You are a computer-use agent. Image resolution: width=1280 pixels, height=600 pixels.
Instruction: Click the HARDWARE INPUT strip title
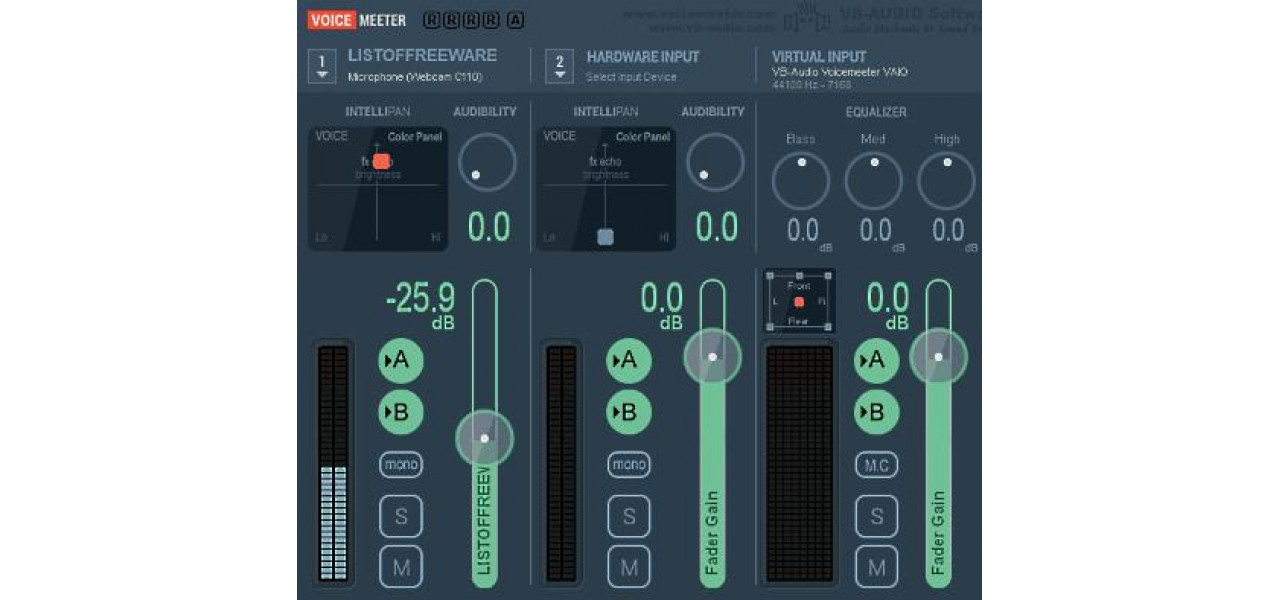(643, 57)
